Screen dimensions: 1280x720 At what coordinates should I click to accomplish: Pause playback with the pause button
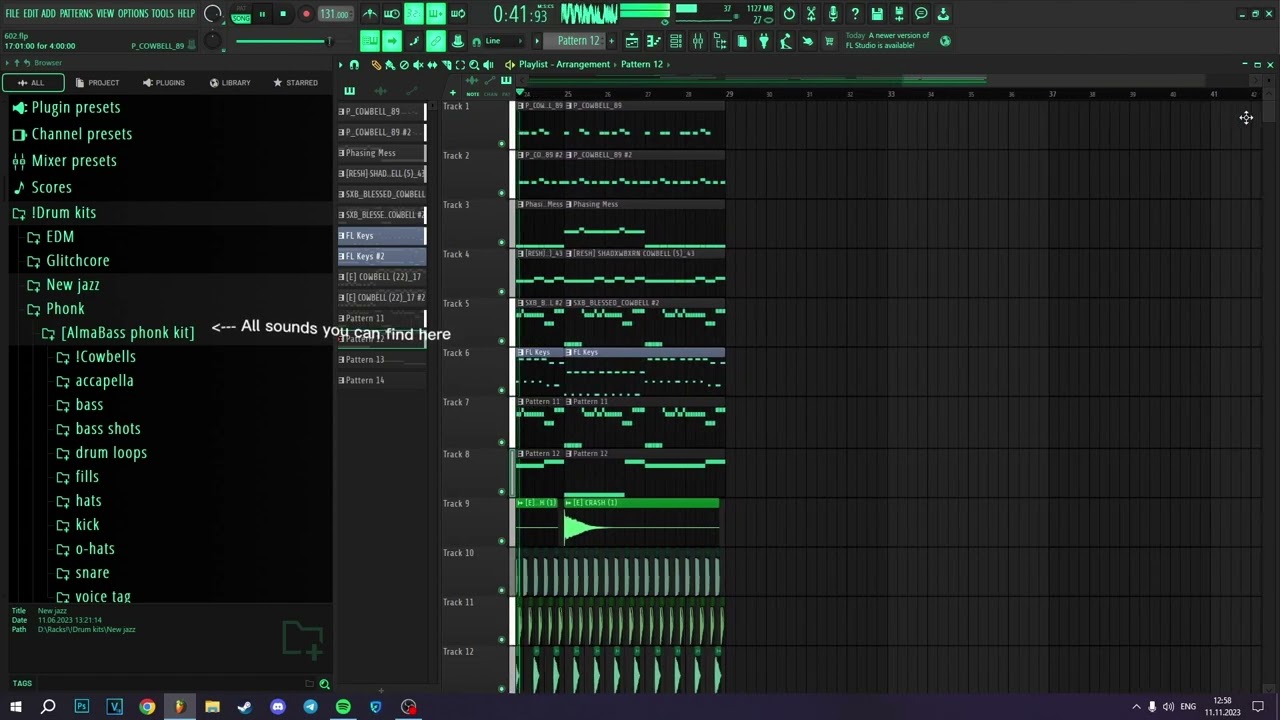pos(262,14)
